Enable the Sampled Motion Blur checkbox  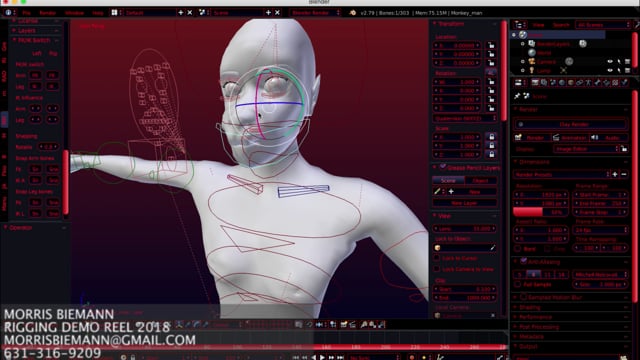coord(524,297)
